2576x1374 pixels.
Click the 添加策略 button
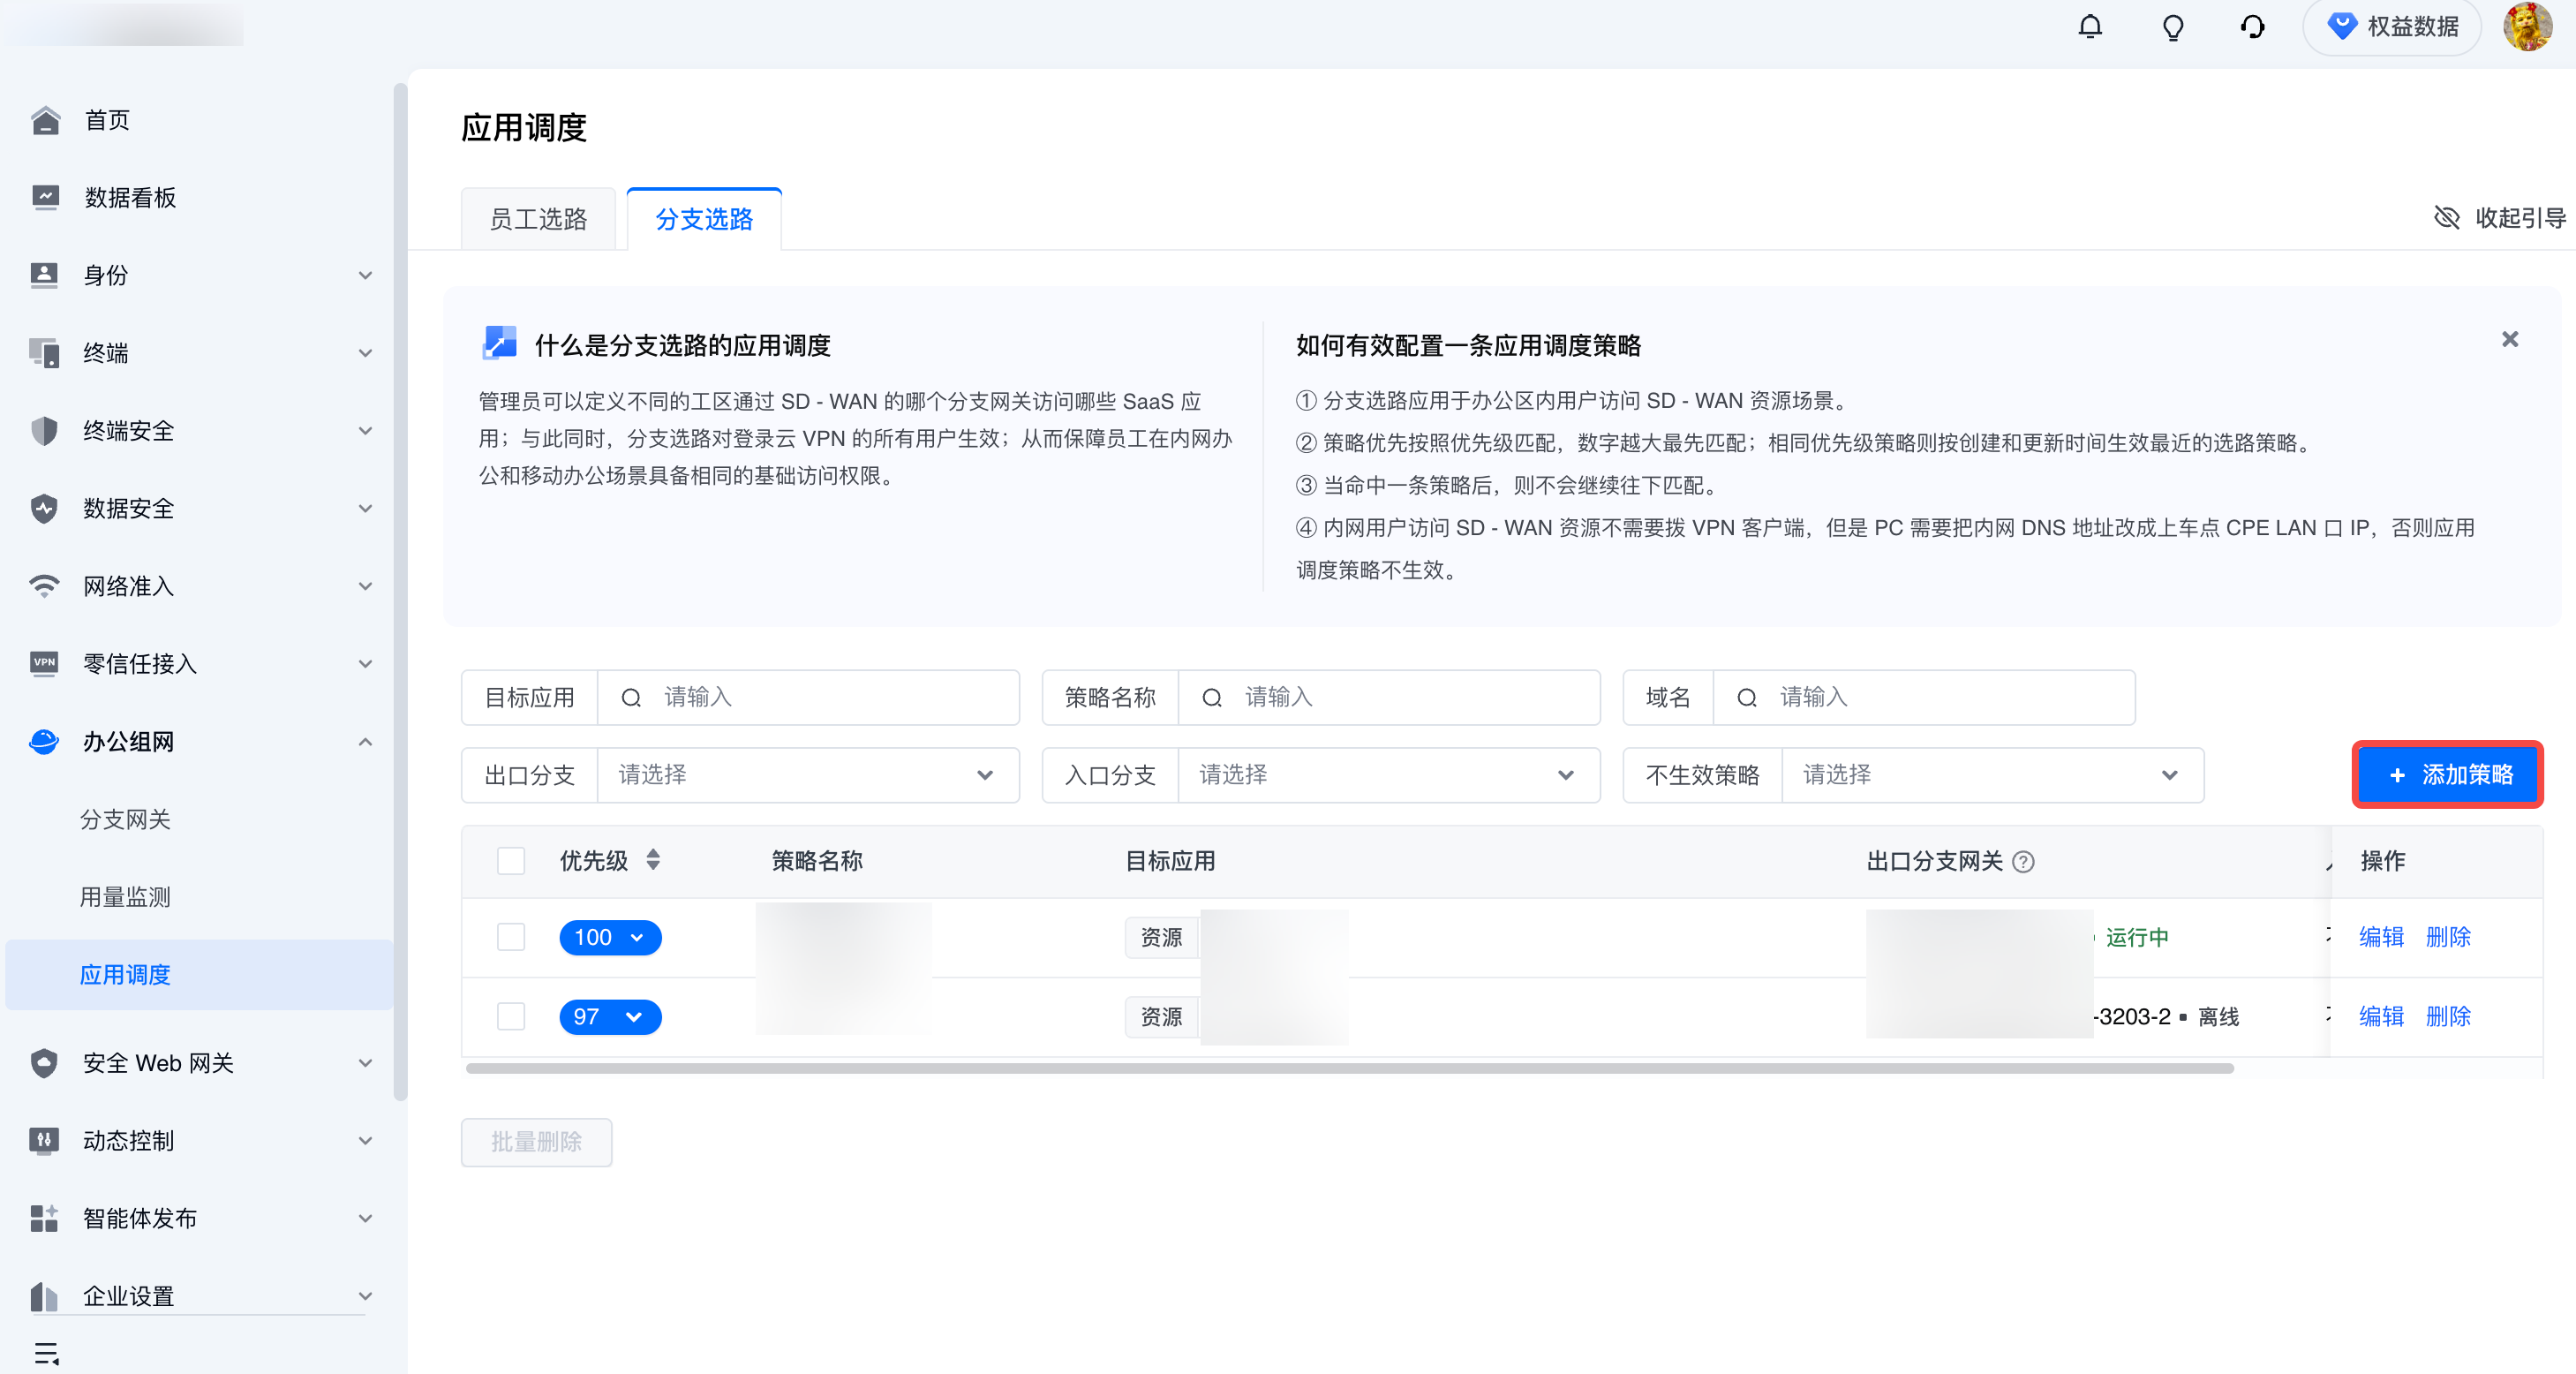[x=2447, y=775]
